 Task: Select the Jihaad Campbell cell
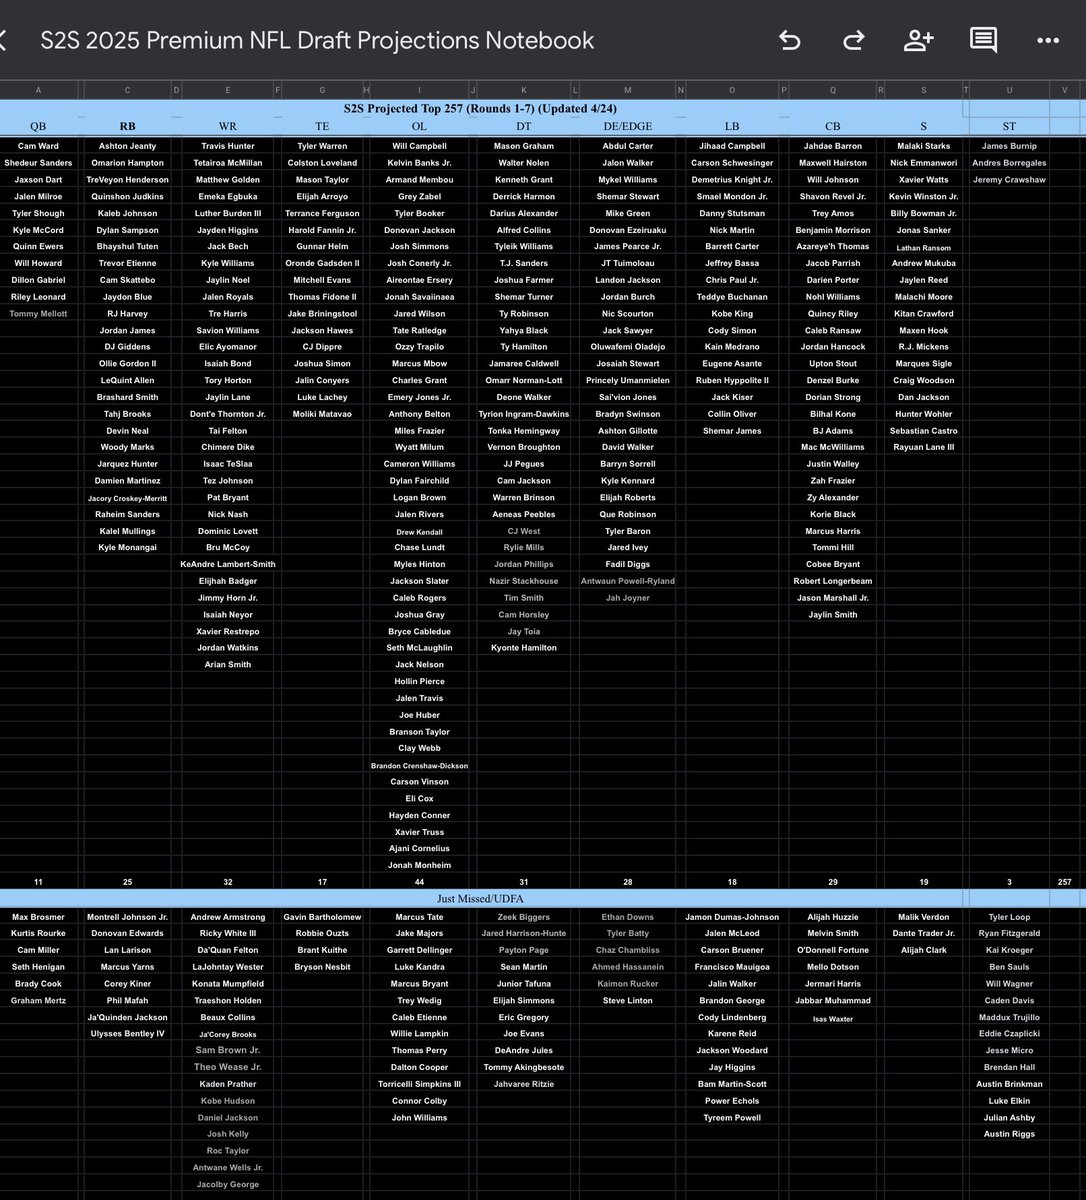point(732,146)
